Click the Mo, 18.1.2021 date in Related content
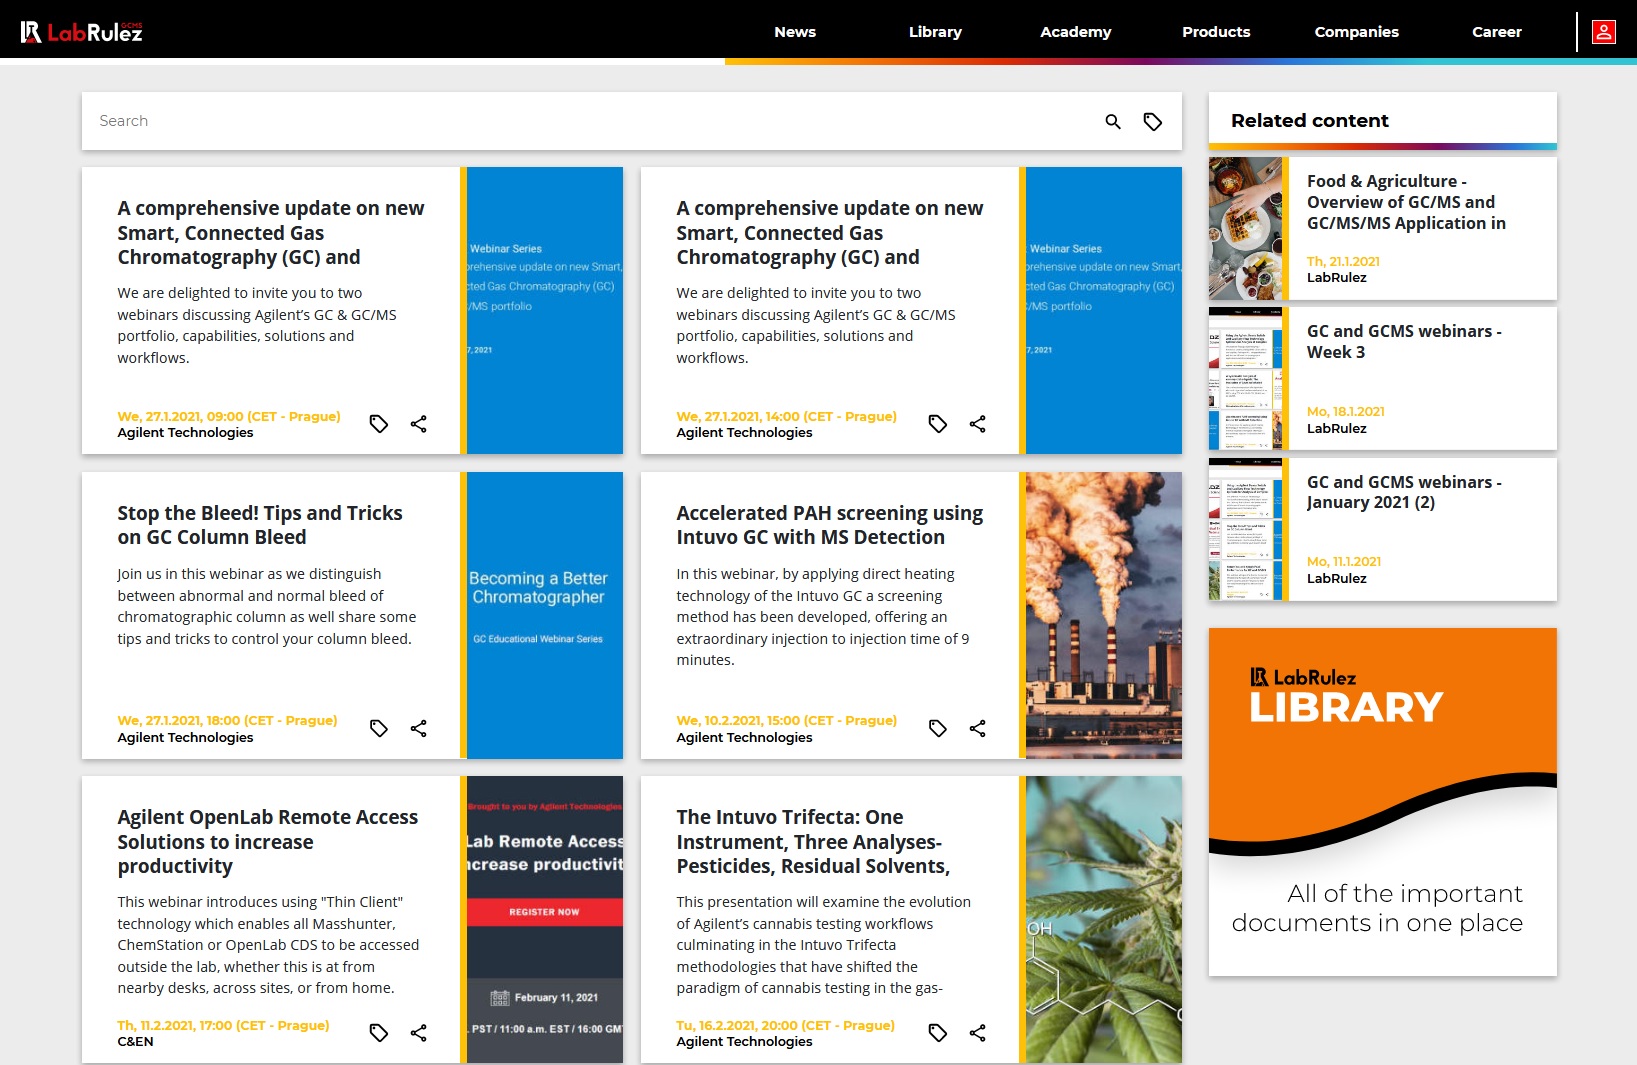Viewport: 1637px width, 1065px height. 1346,411
